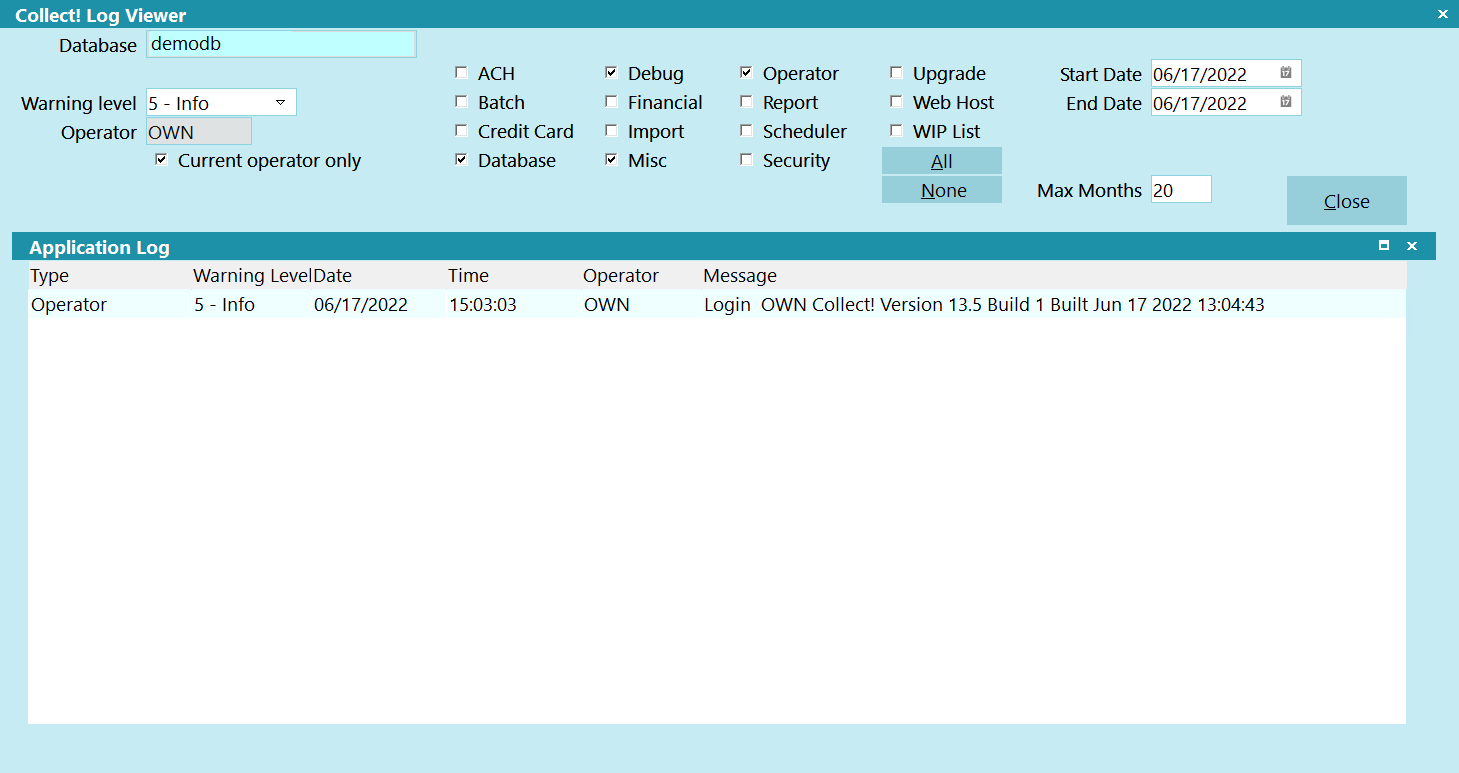1459x773 pixels.
Task: Sort by the Type column header
Action: click(50, 275)
